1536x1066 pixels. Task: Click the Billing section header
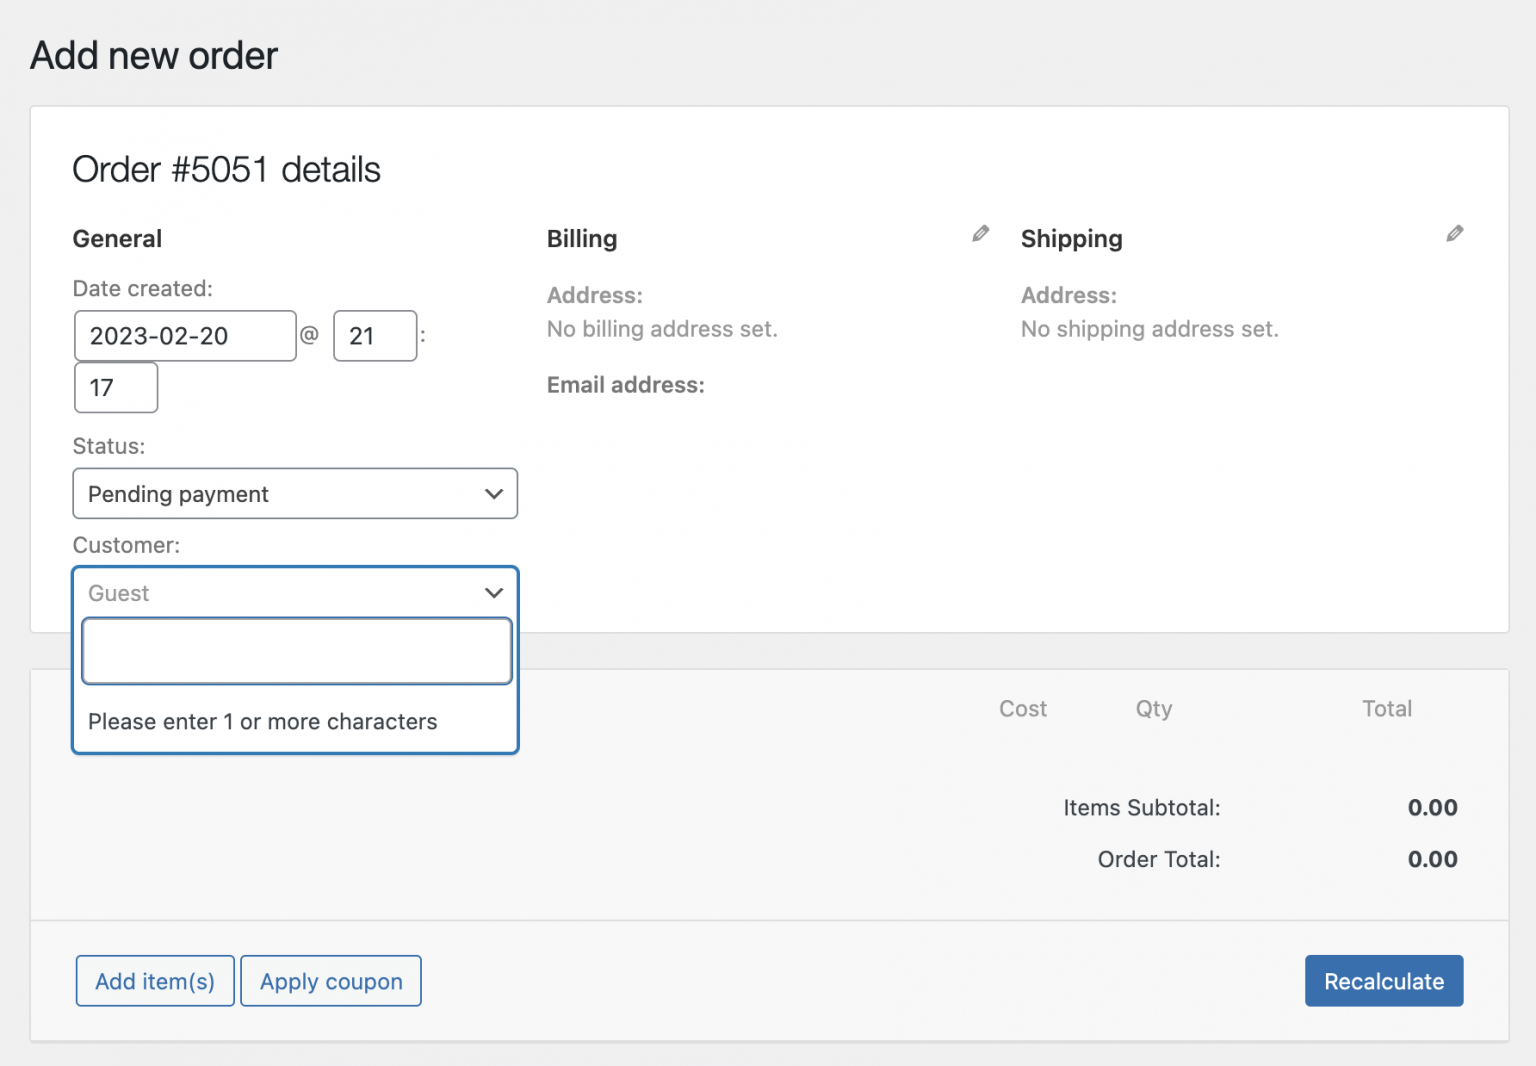pos(582,238)
